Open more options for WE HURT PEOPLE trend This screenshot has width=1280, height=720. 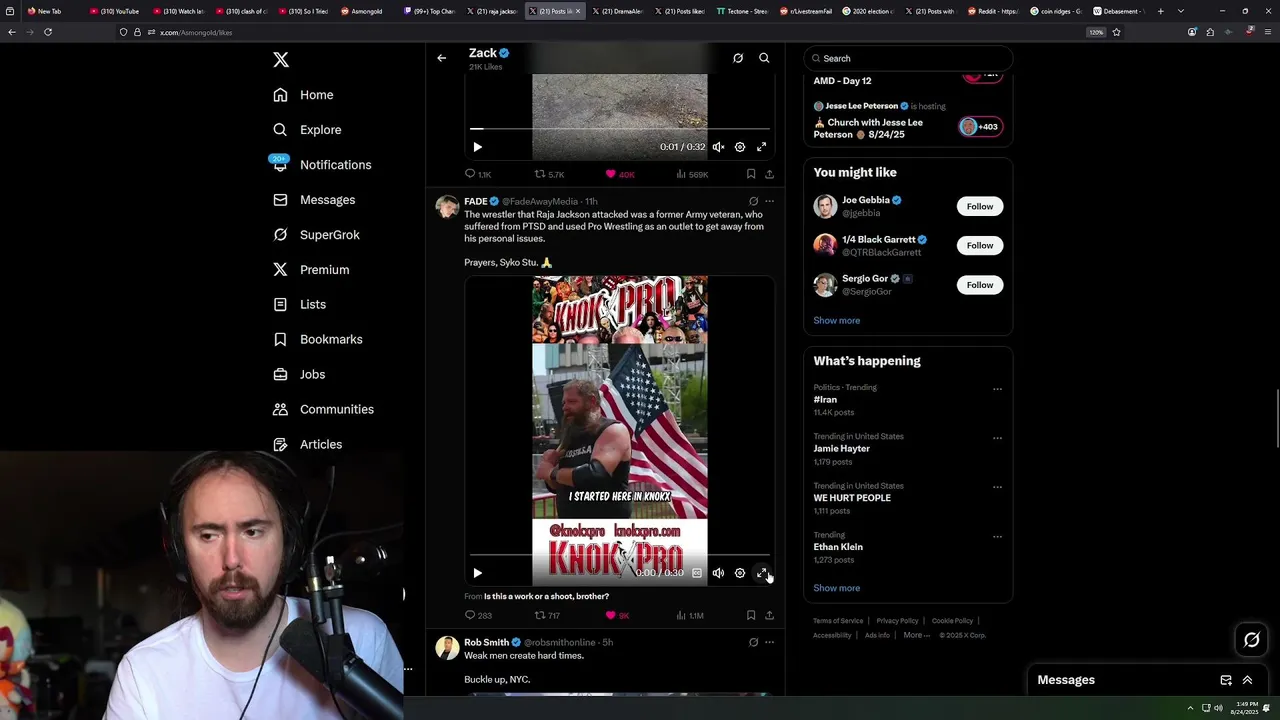point(997,487)
